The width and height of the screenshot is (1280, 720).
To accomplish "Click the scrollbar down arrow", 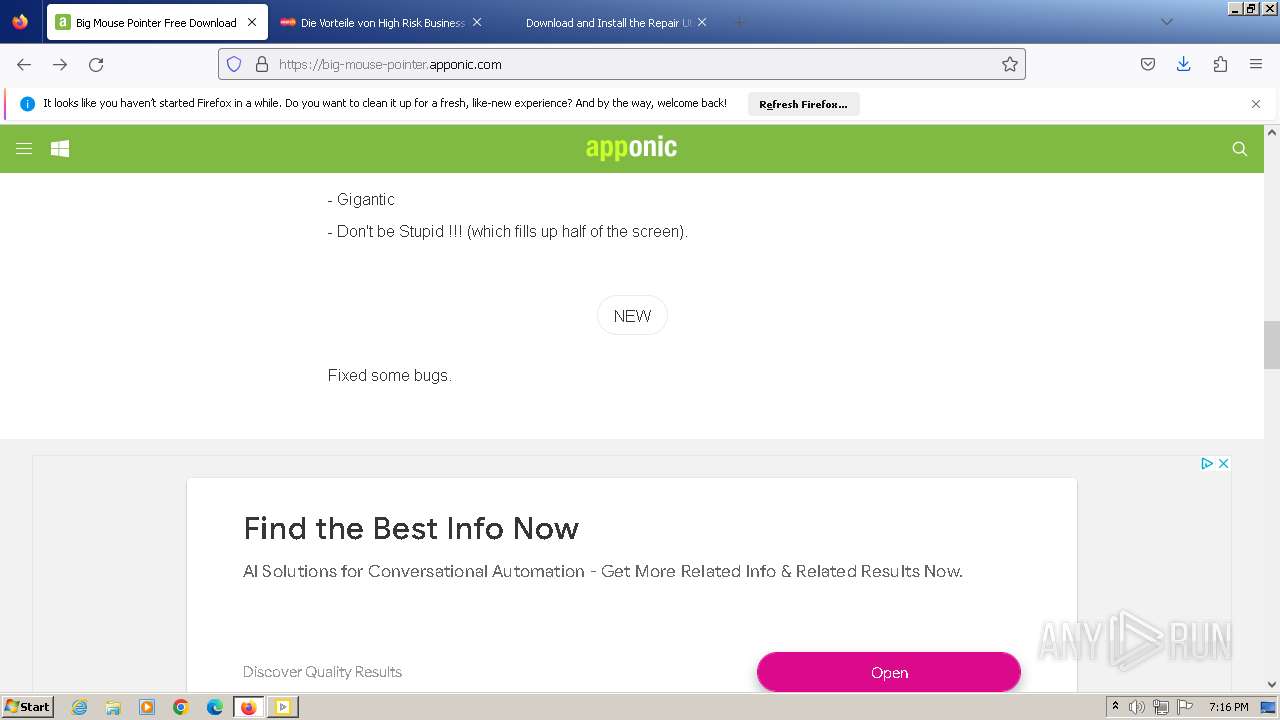I will tap(1272, 685).
